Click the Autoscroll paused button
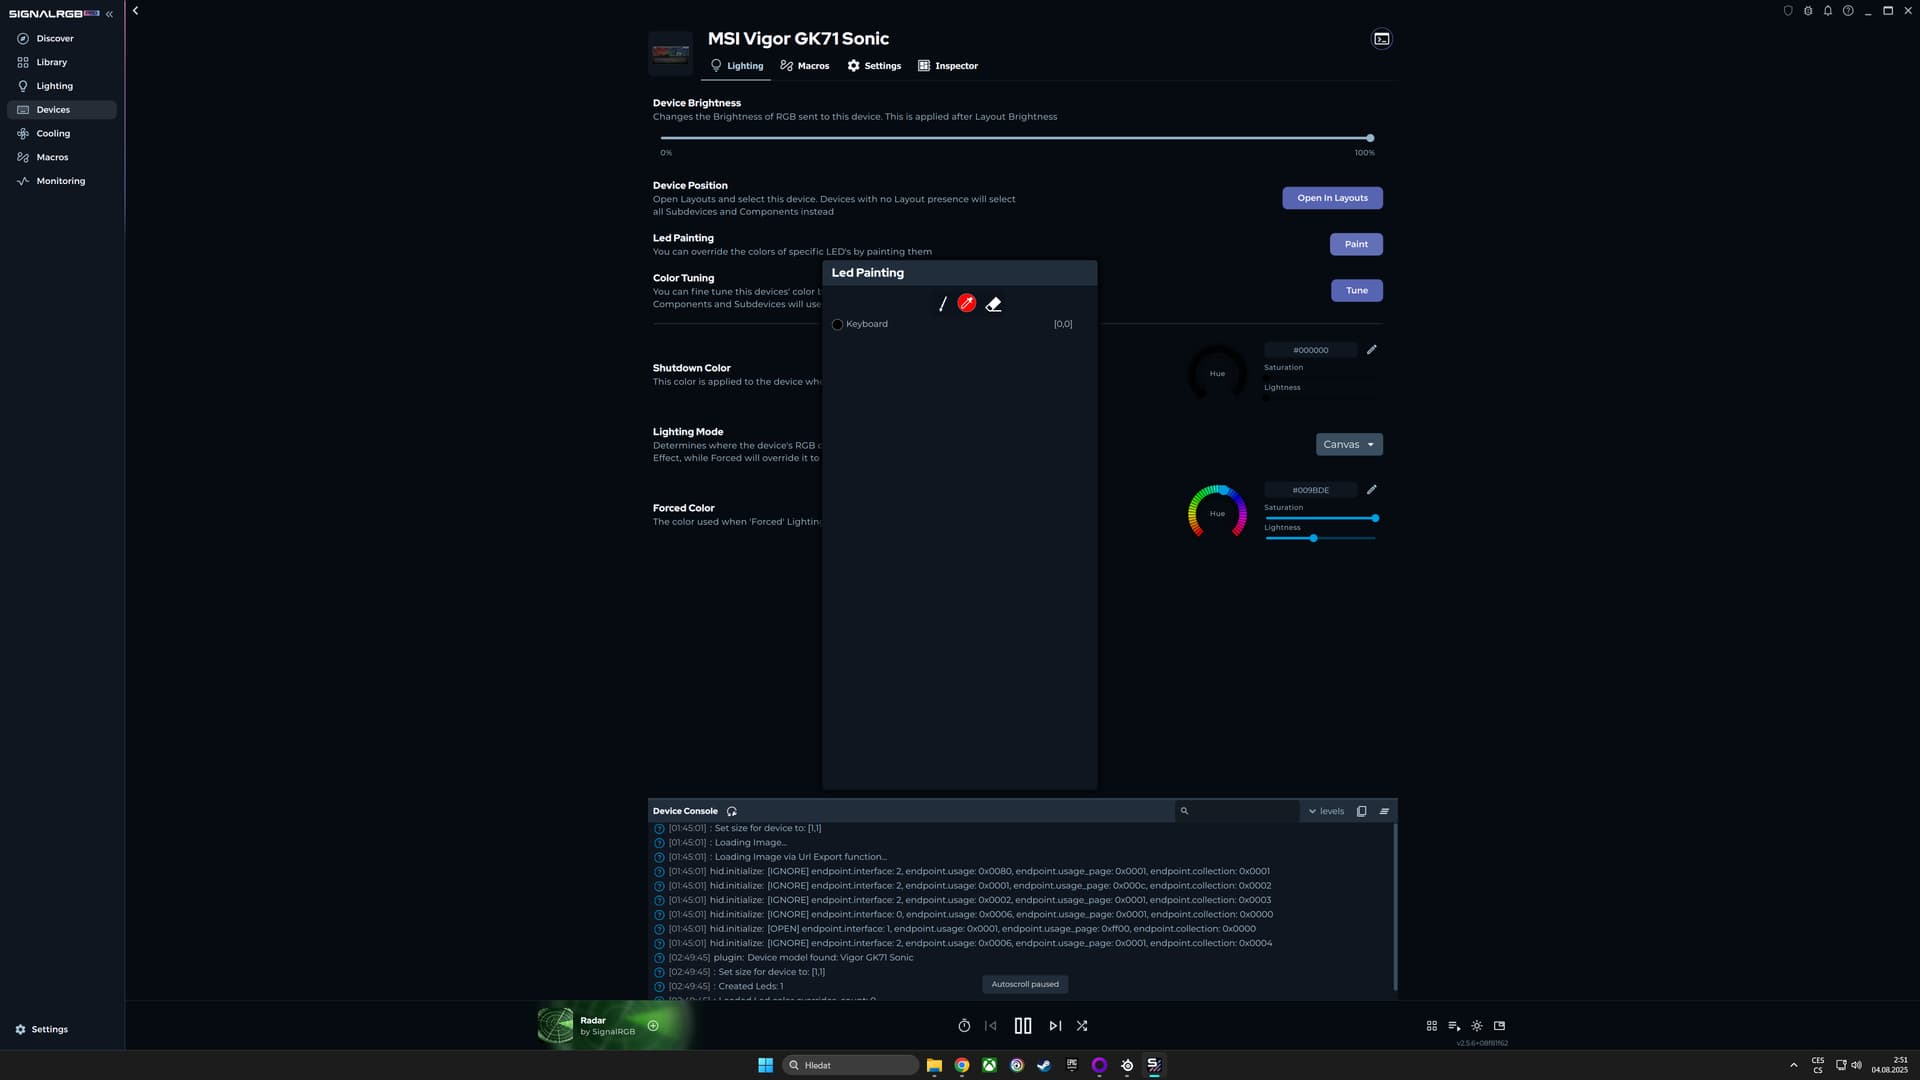Image resolution: width=1920 pixels, height=1080 pixels. coord(1025,984)
